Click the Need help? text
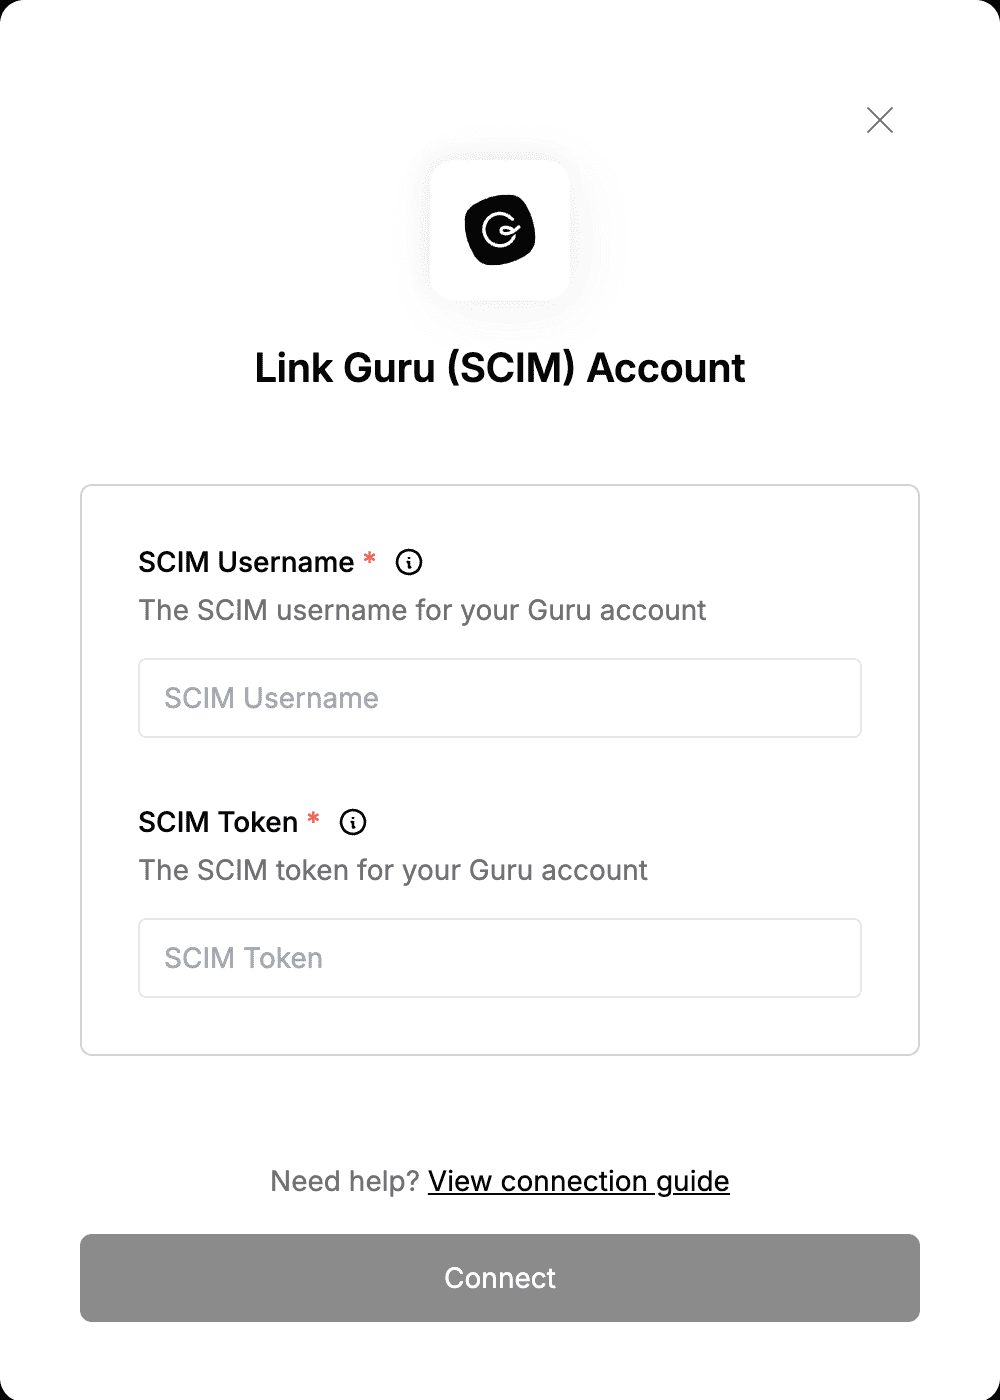The height and width of the screenshot is (1400, 1000). coord(345,1181)
